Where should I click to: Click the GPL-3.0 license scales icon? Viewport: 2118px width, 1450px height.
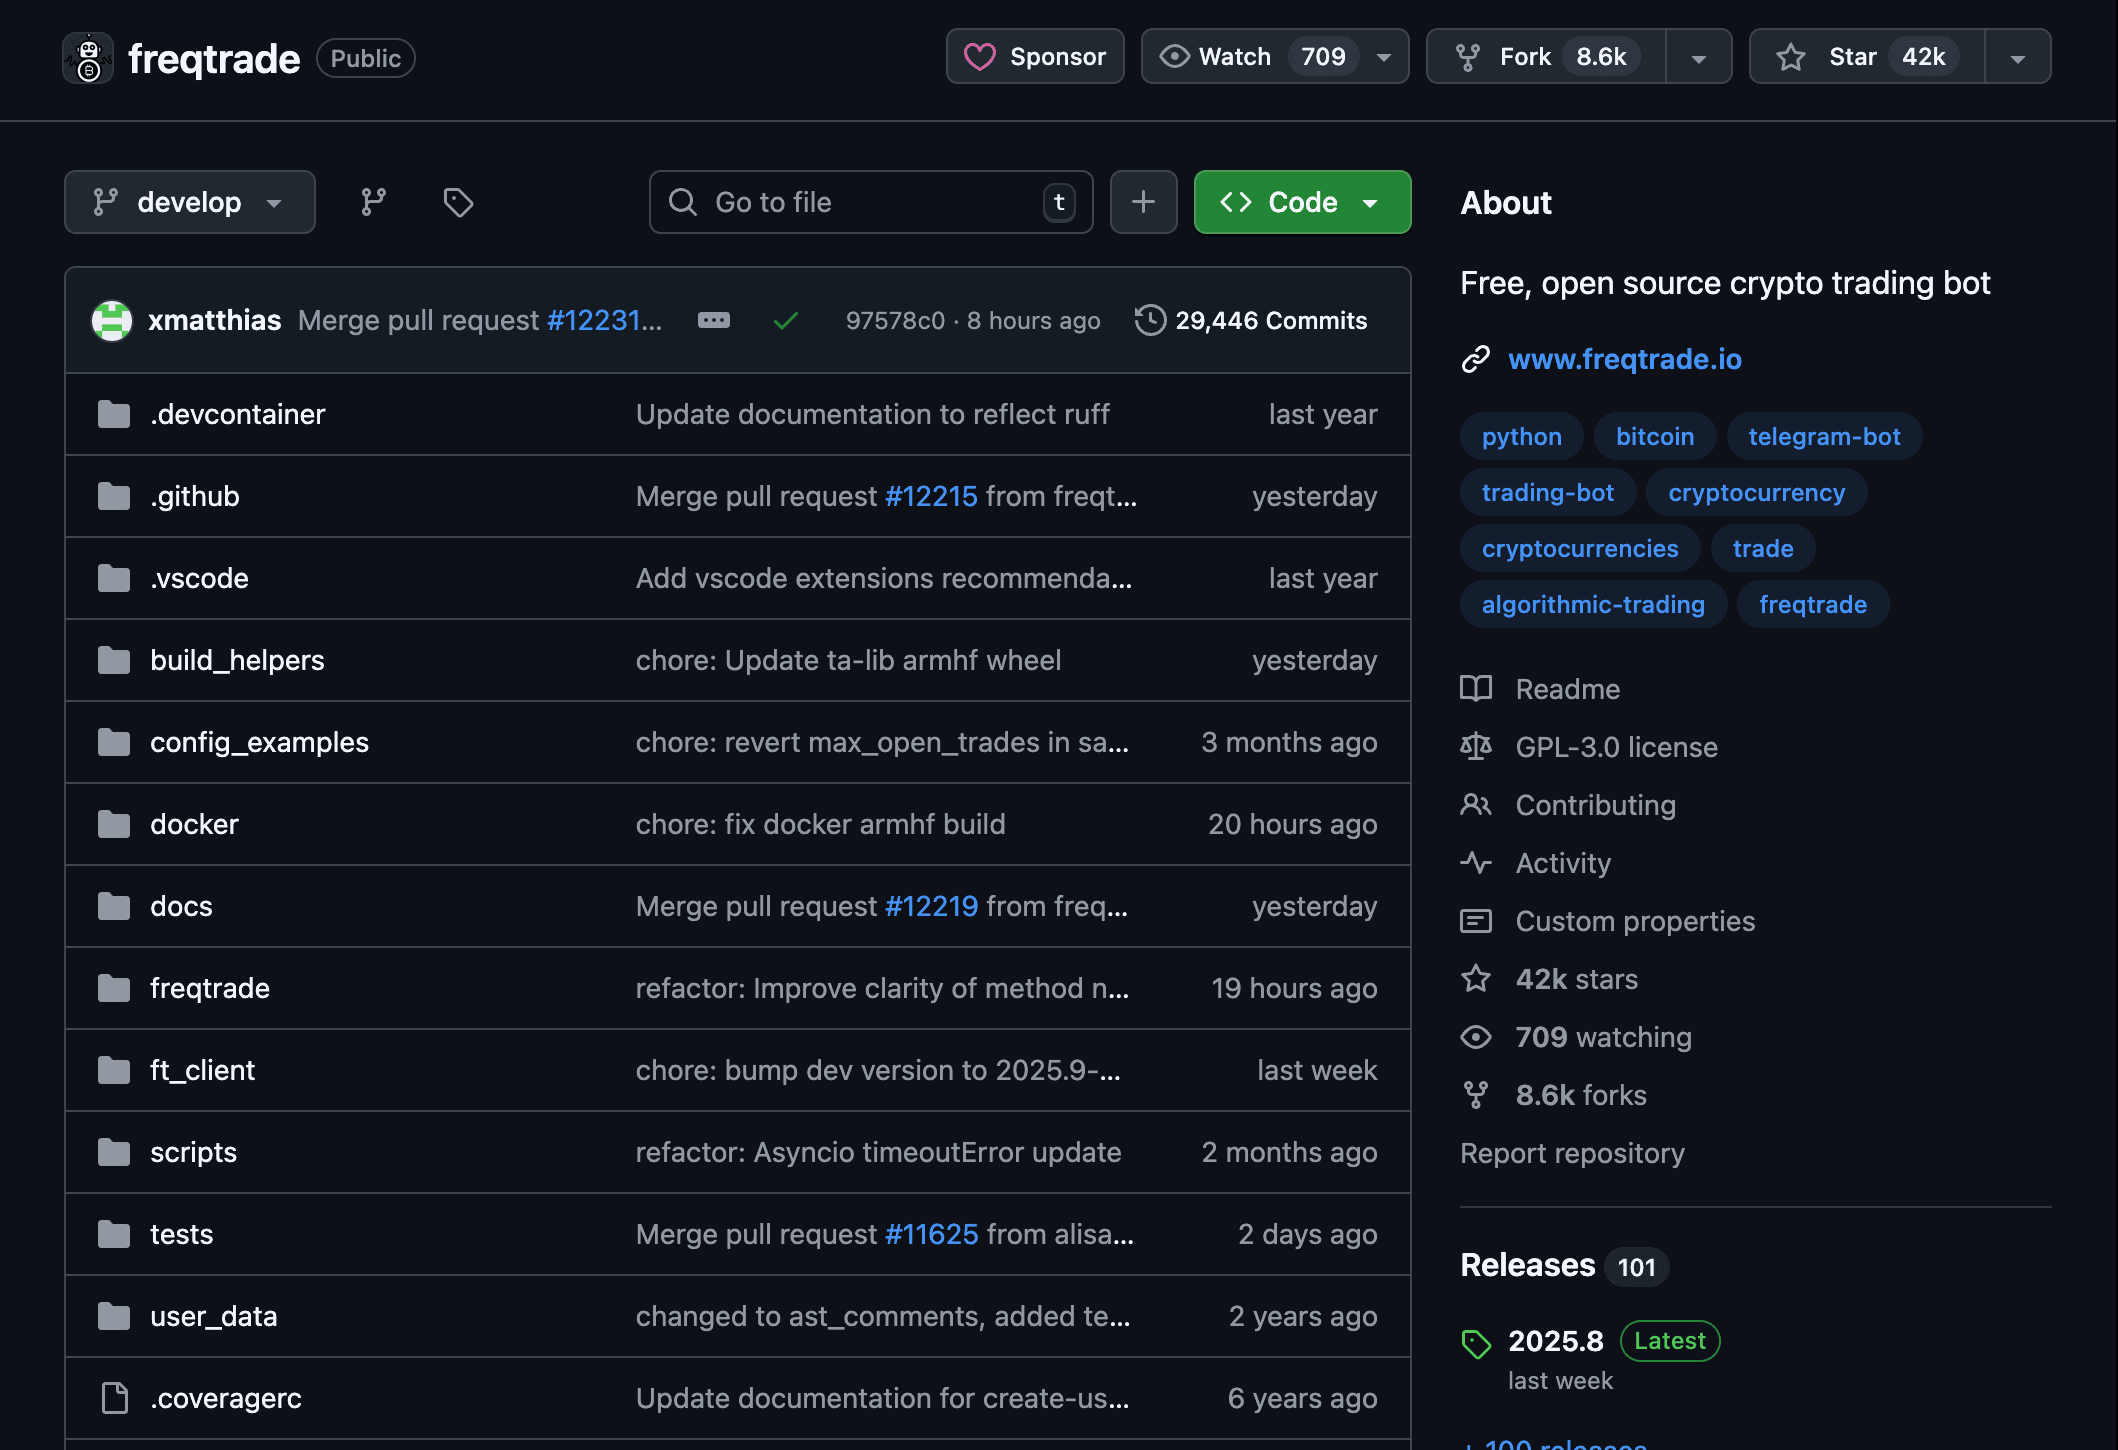[1476, 746]
